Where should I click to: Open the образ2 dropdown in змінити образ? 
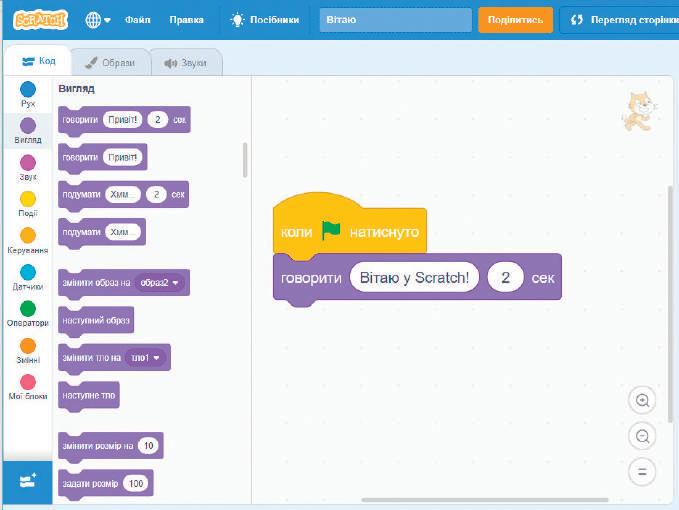pyautogui.click(x=159, y=283)
